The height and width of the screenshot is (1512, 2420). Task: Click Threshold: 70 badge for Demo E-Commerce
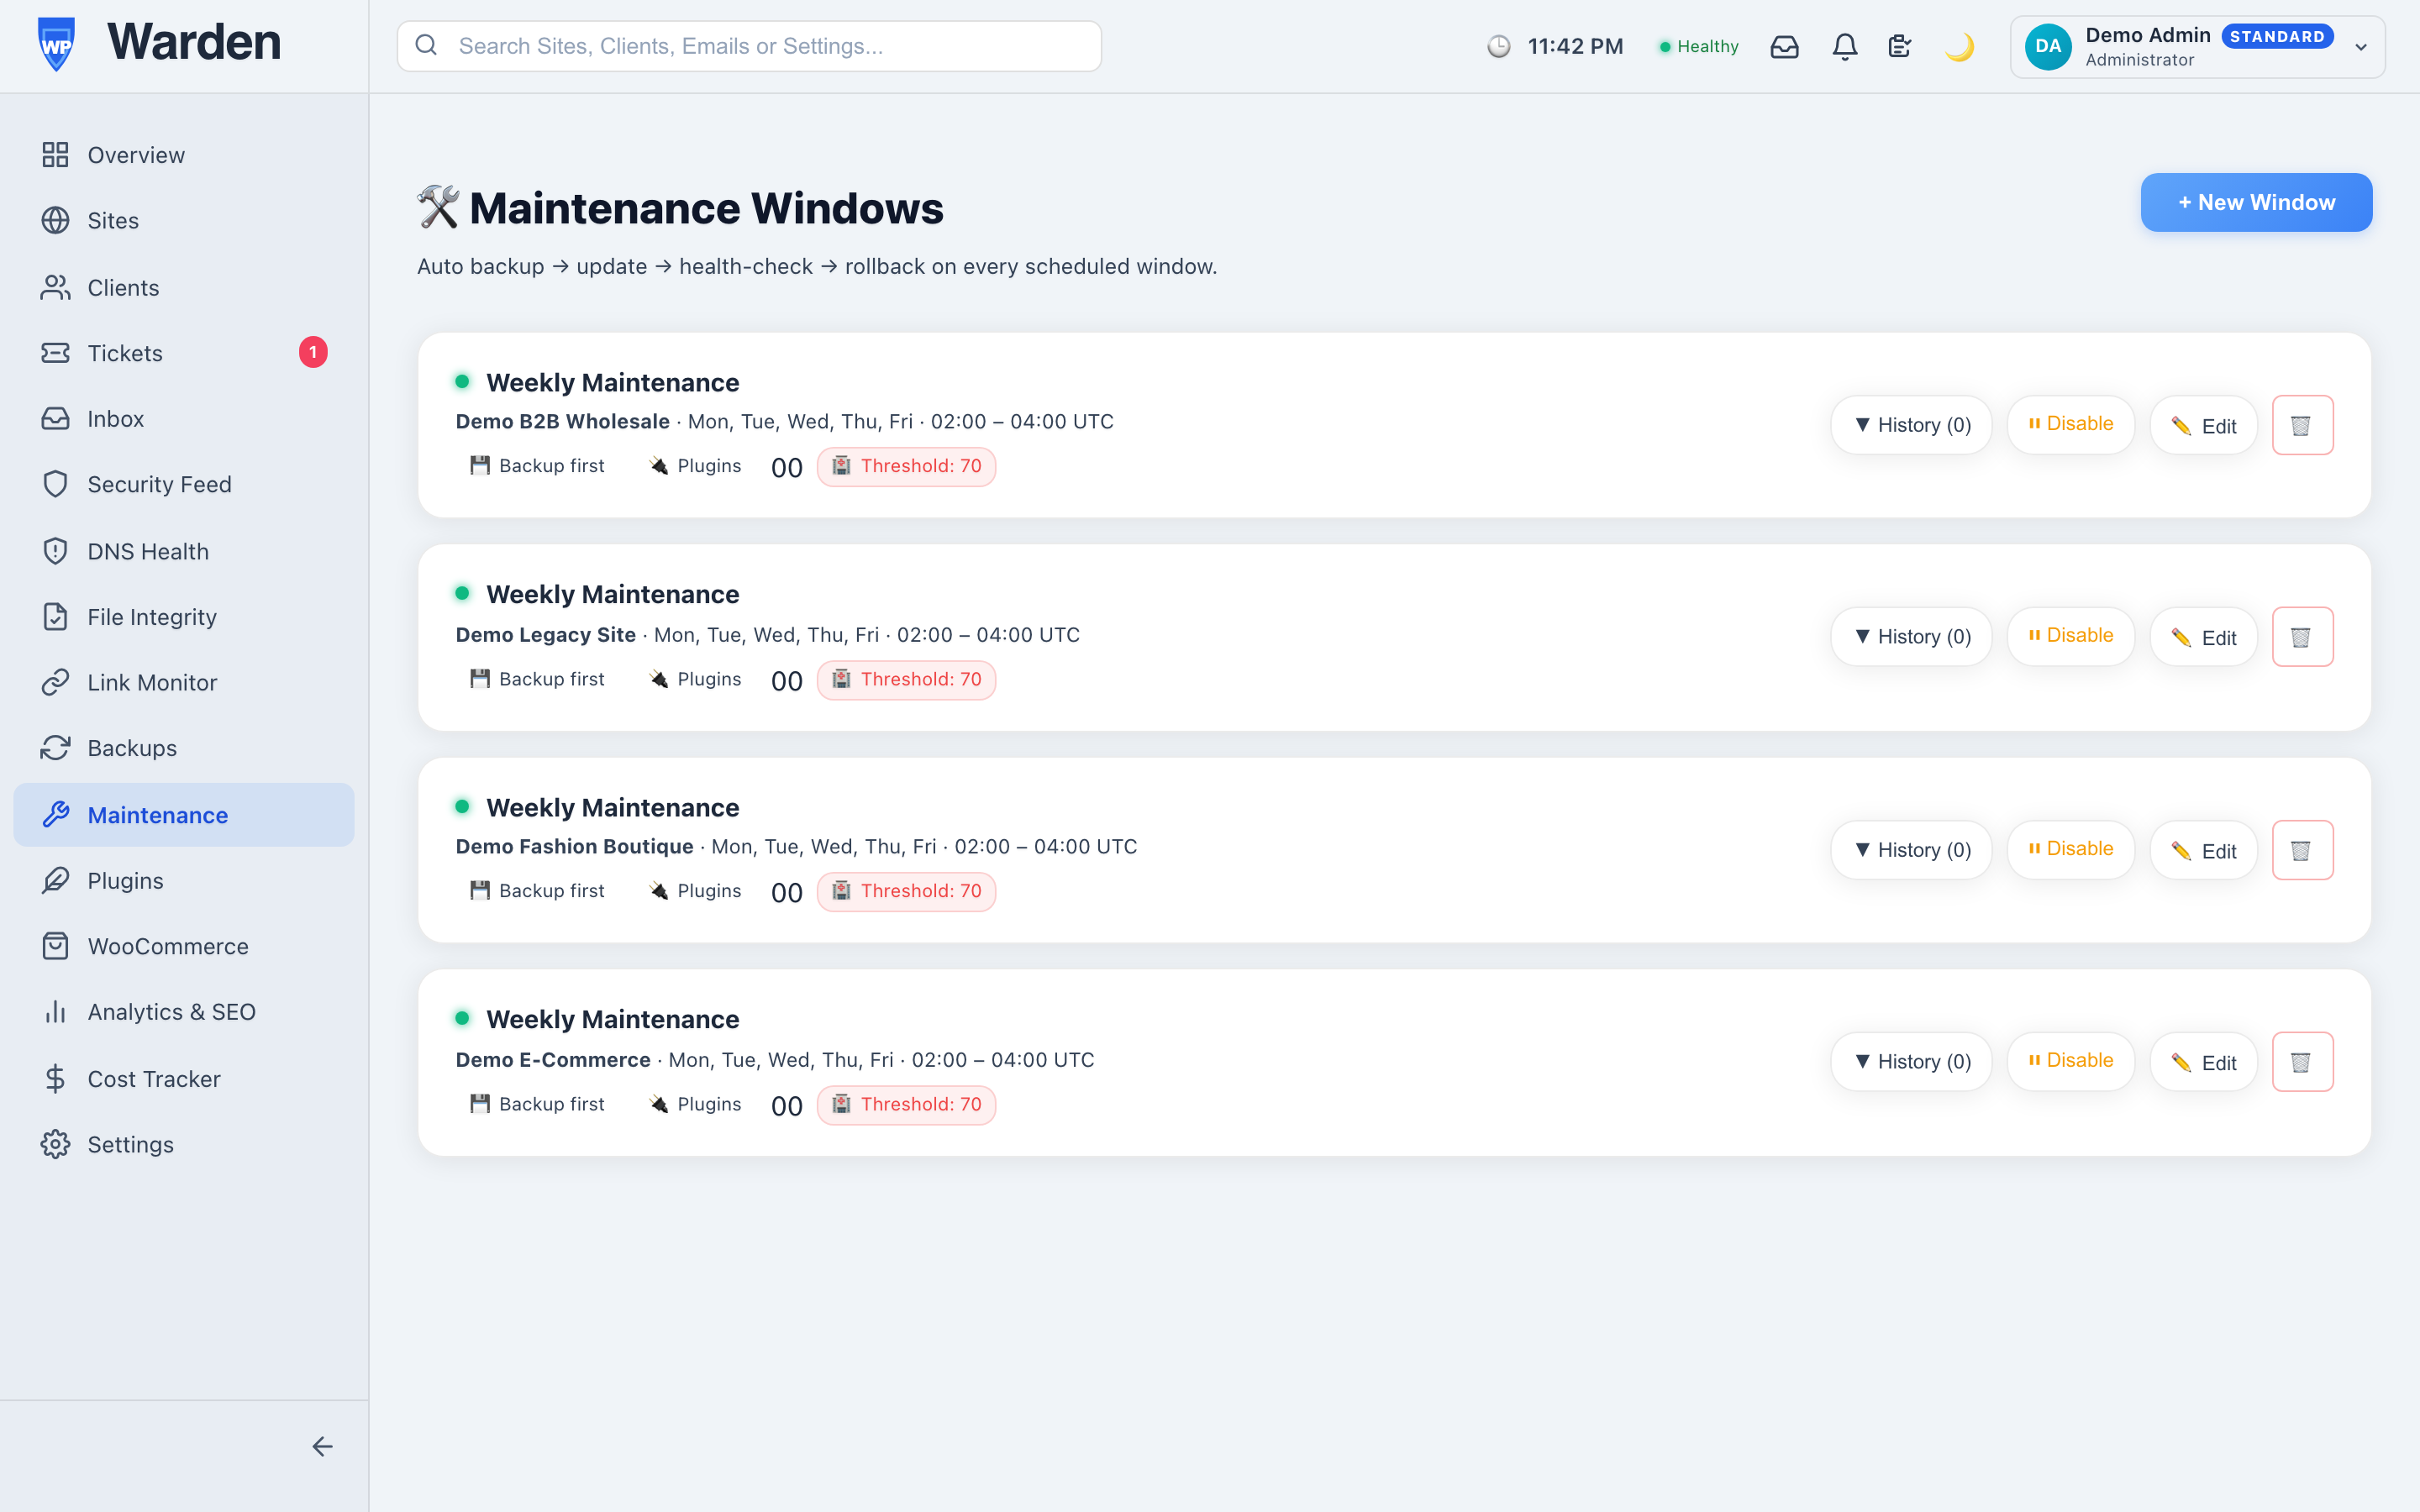coord(906,1104)
